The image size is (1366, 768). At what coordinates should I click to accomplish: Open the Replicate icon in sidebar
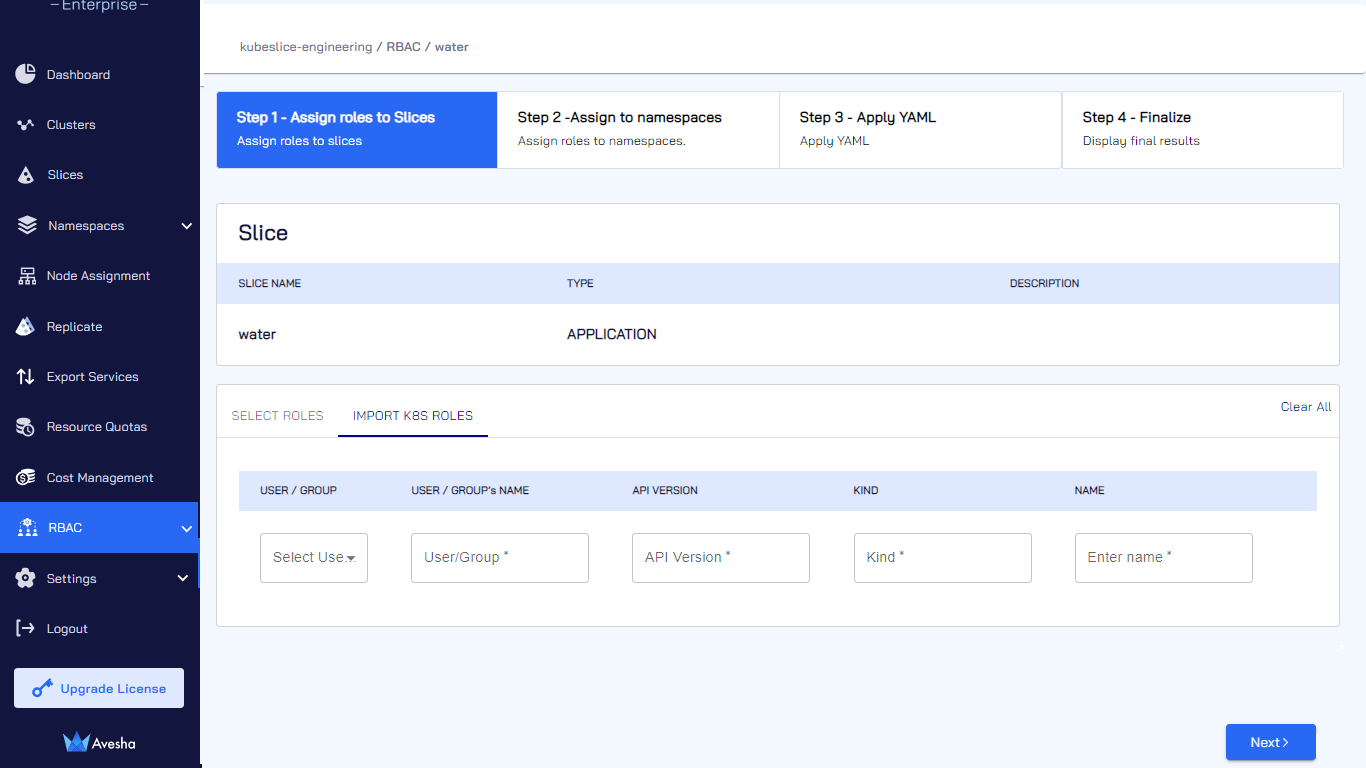26,326
